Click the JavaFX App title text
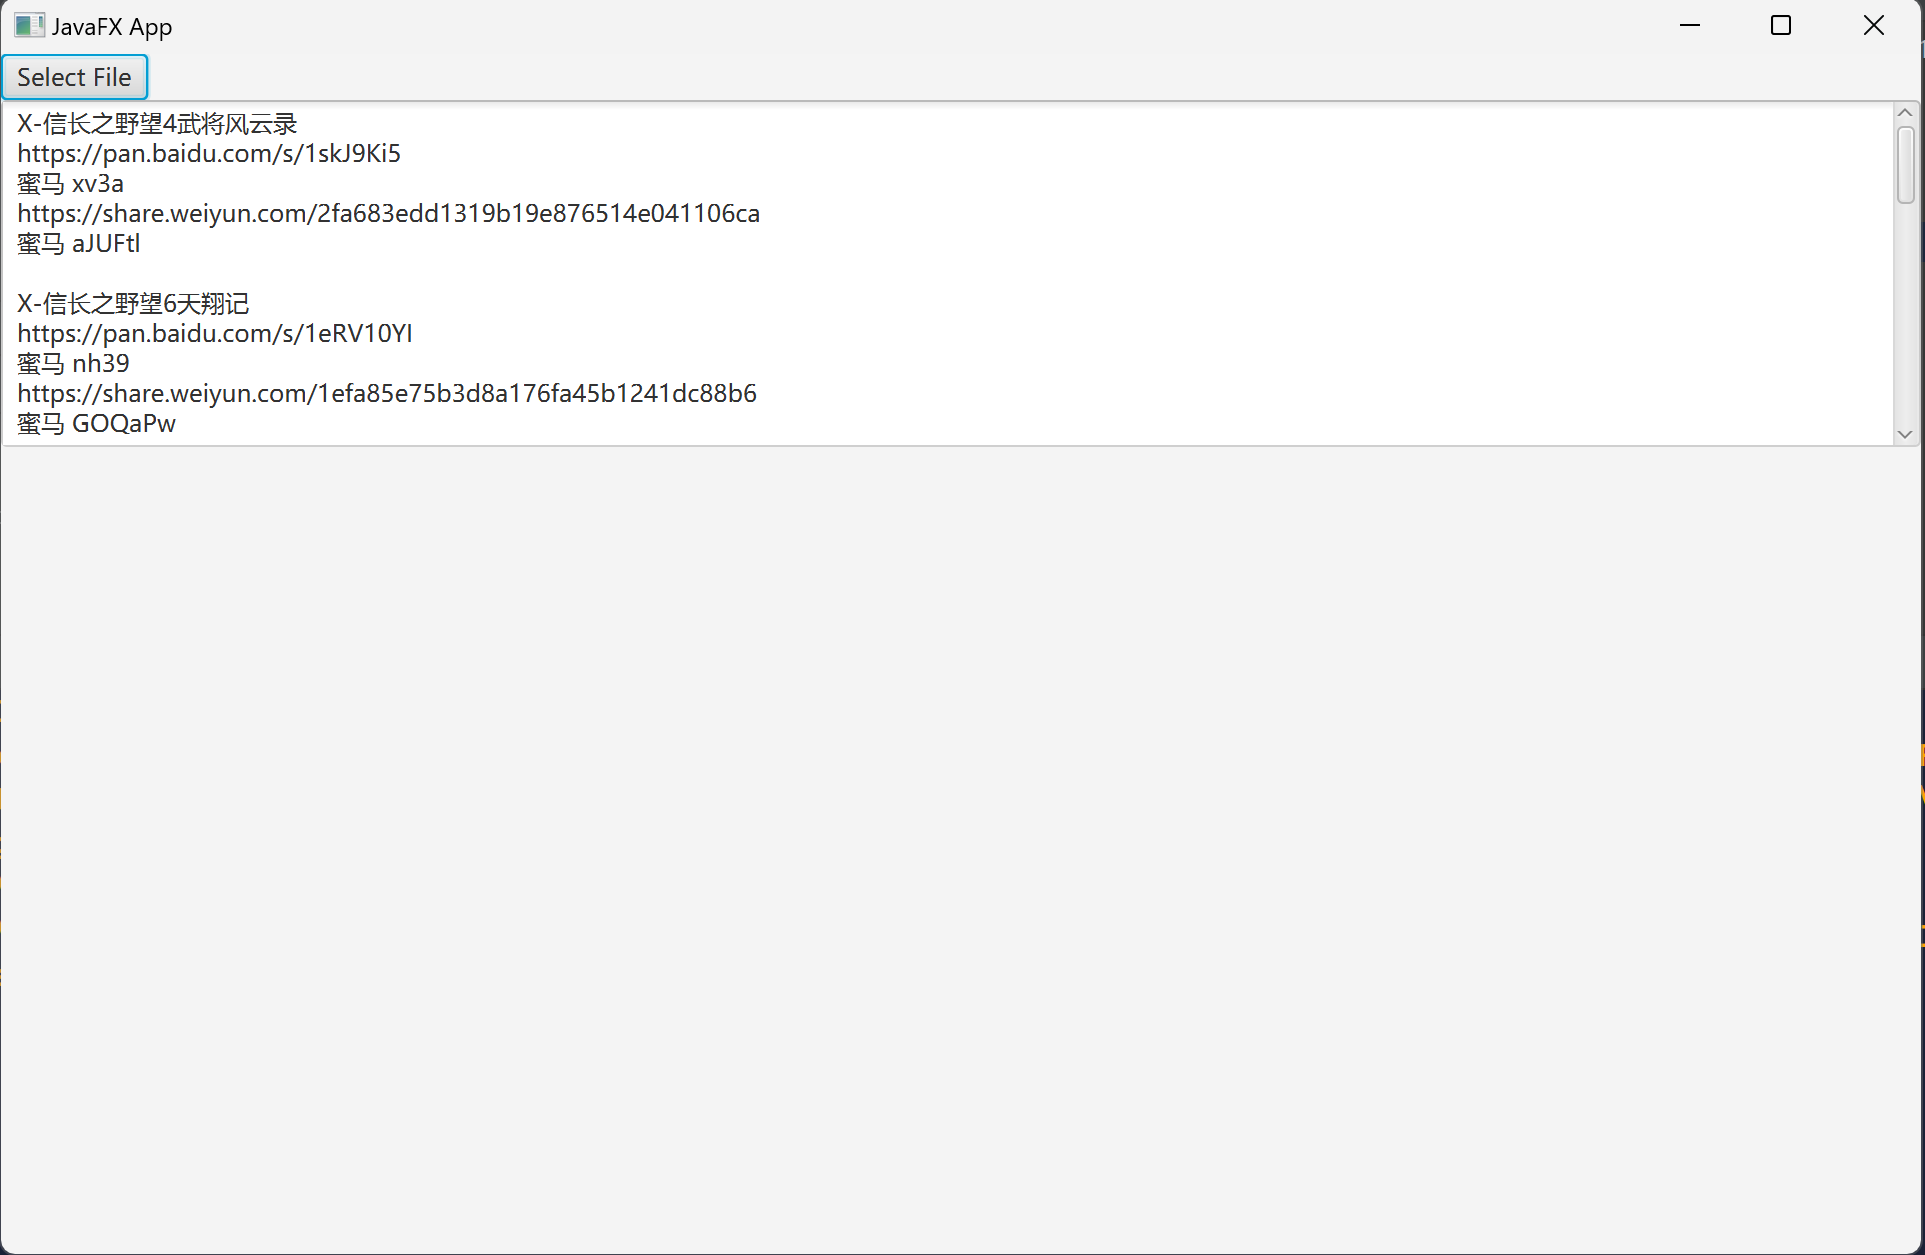Image resolution: width=1925 pixels, height=1255 pixels. tap(112, 27)
